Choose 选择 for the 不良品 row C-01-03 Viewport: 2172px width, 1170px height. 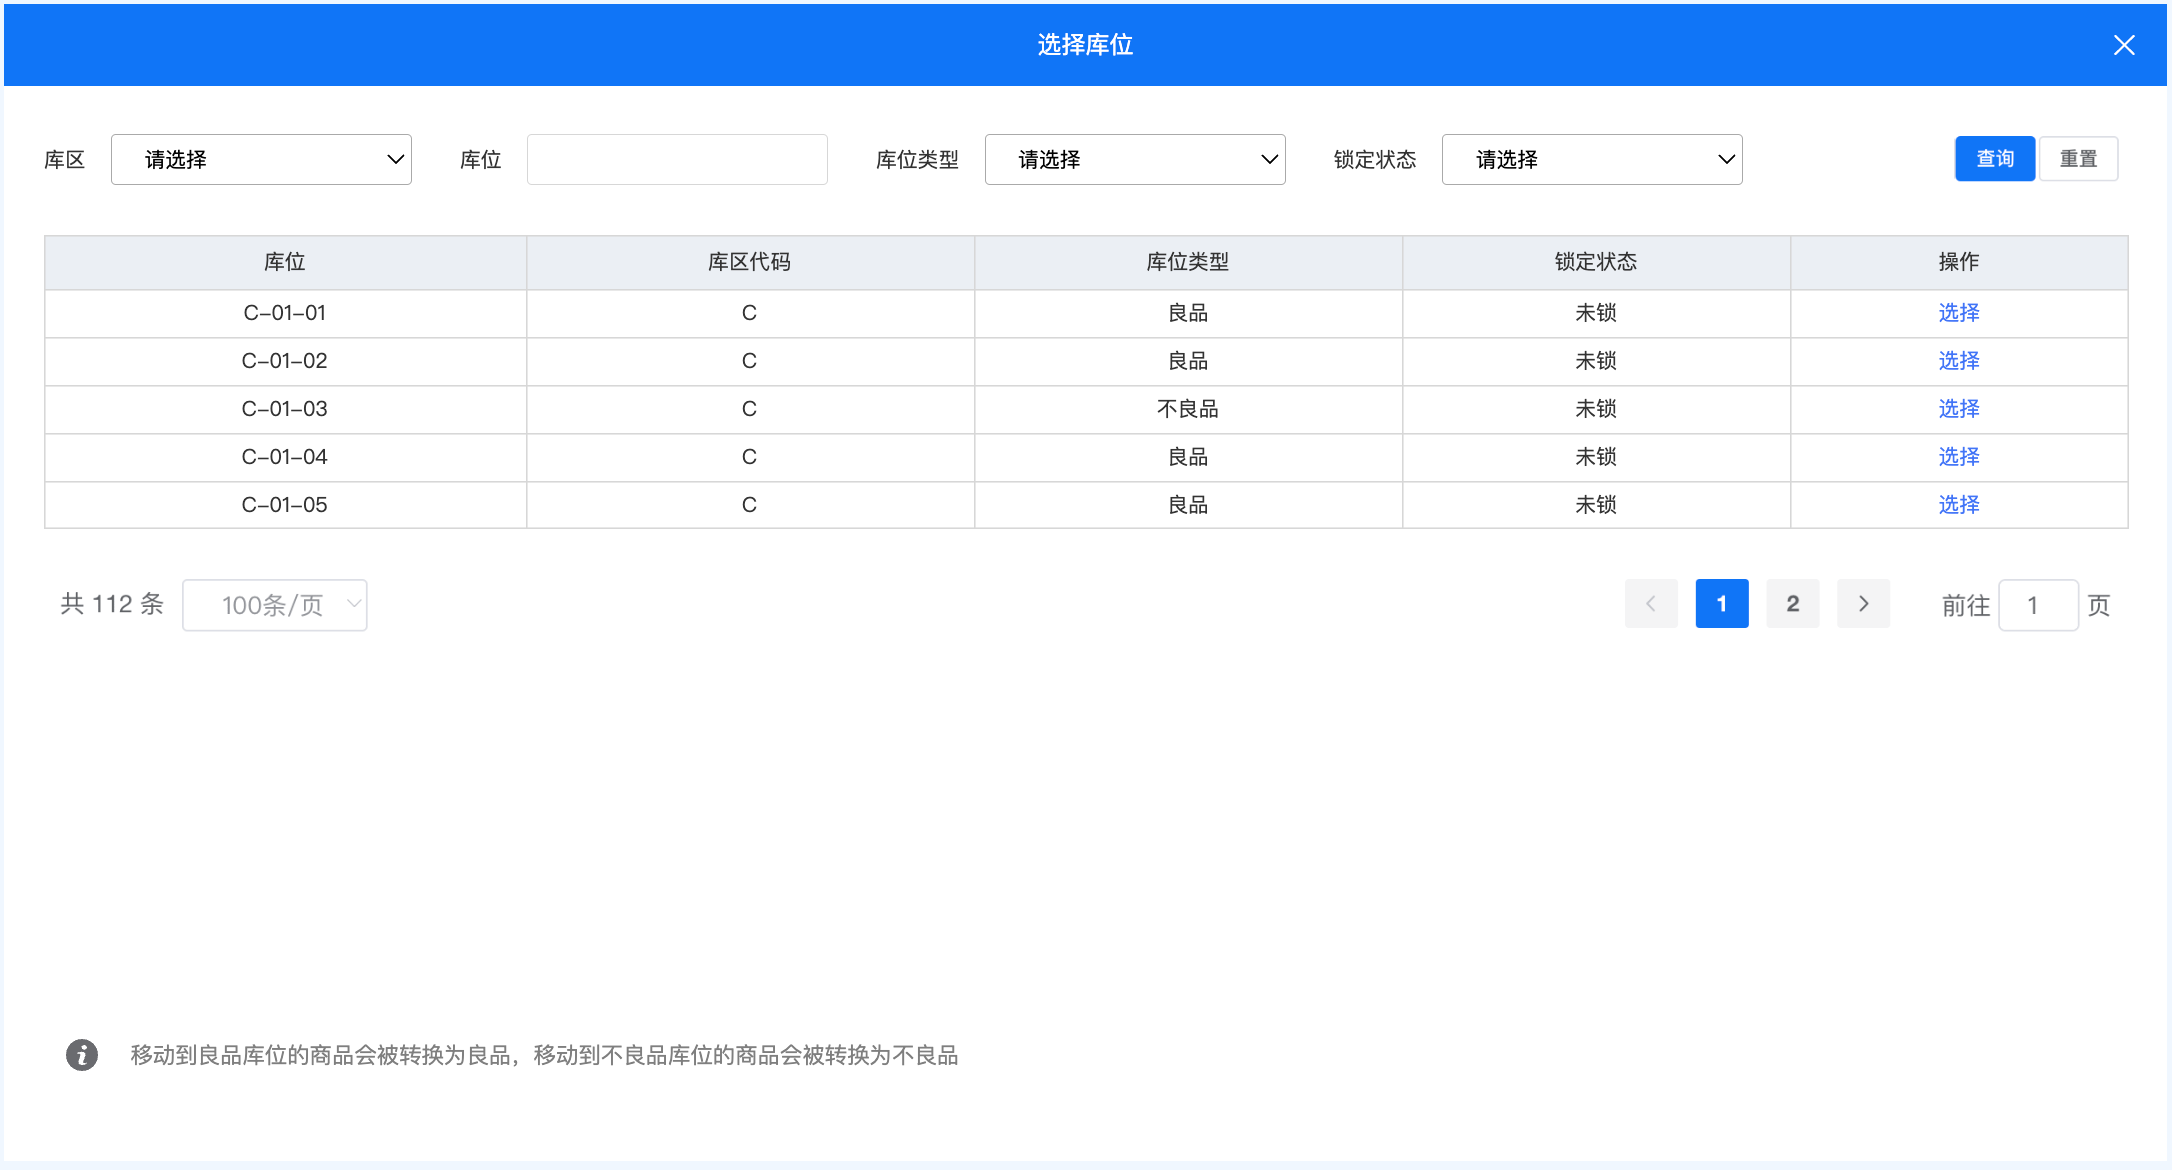(x=1958, y=409)
